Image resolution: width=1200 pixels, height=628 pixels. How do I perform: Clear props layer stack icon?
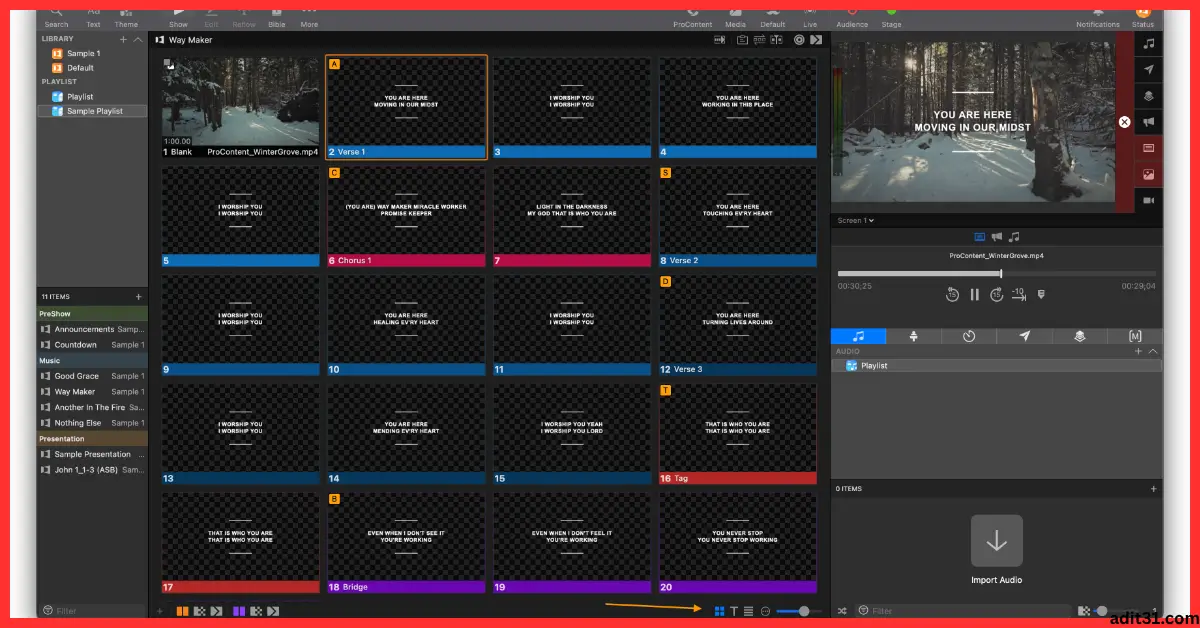1149,96
